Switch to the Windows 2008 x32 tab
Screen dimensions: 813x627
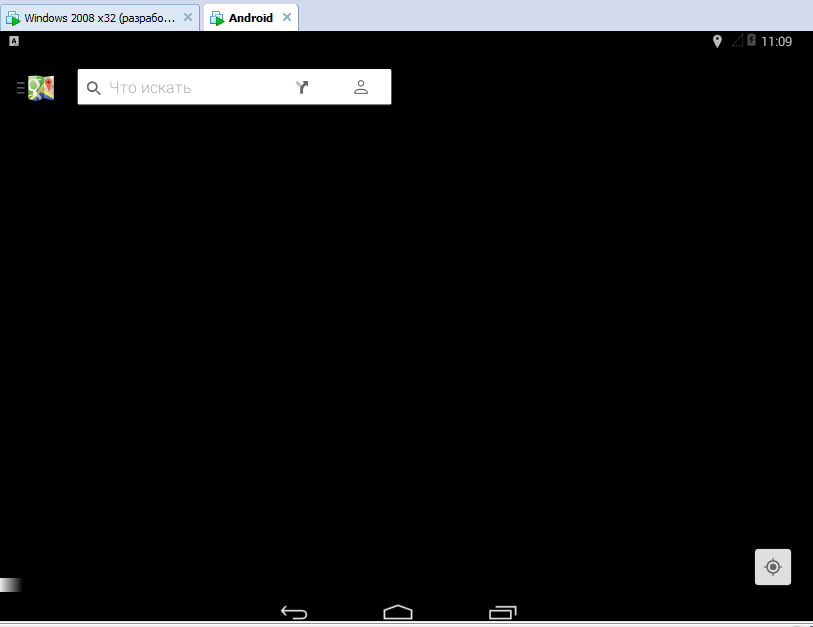(98, 18)
